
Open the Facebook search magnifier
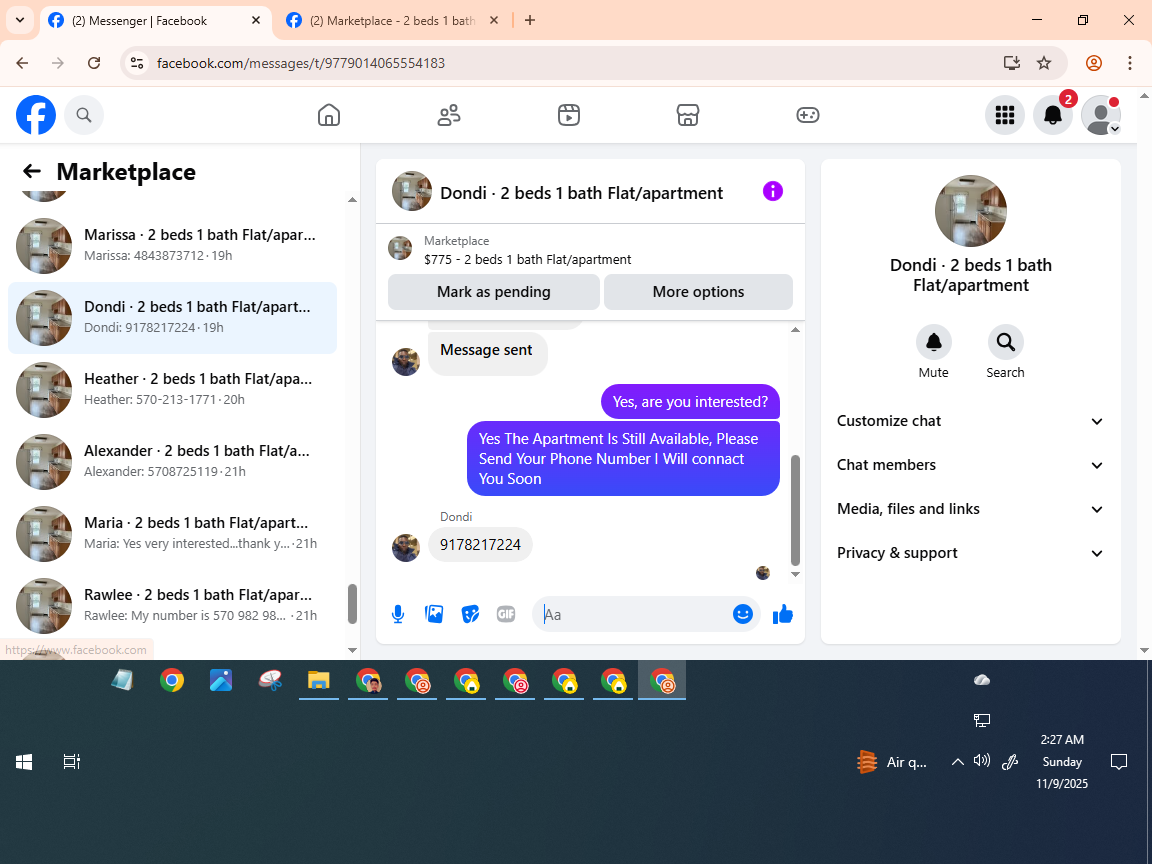[84, 115]
